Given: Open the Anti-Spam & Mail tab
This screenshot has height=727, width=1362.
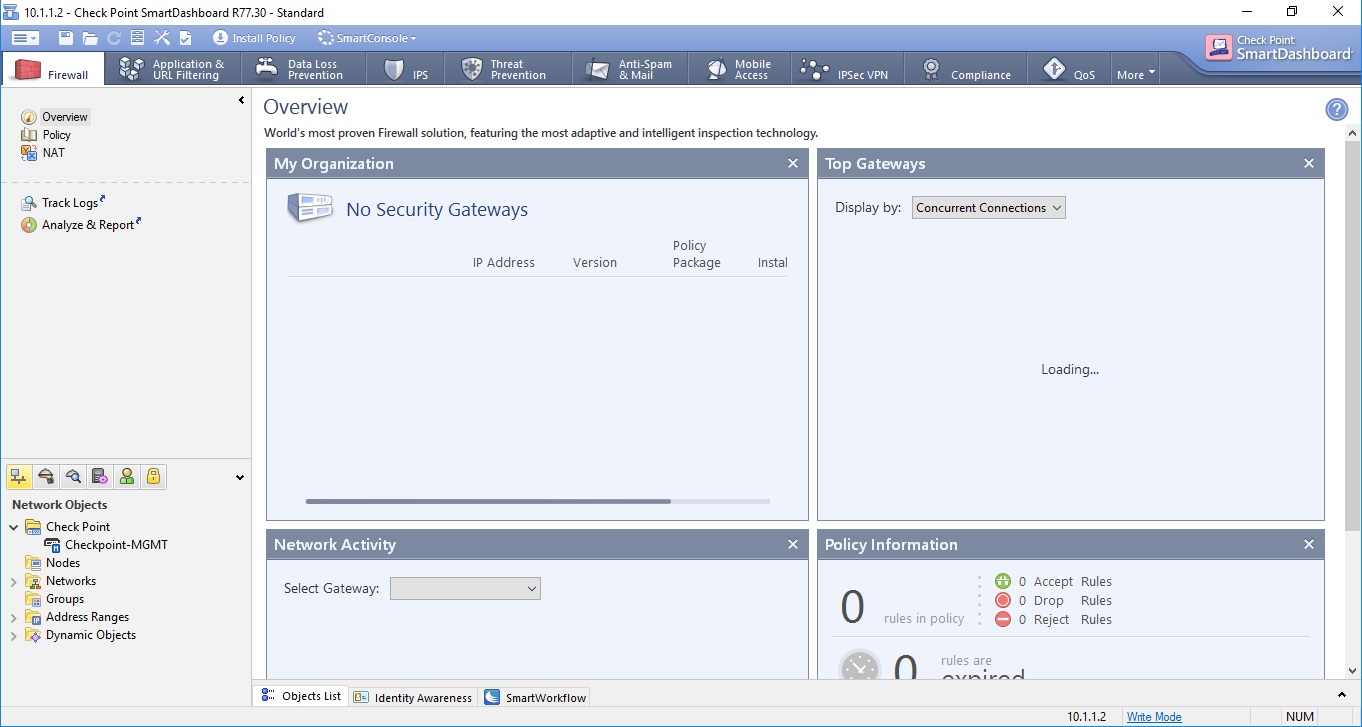Looking at the screenshot, I should [x=632, y=69].
